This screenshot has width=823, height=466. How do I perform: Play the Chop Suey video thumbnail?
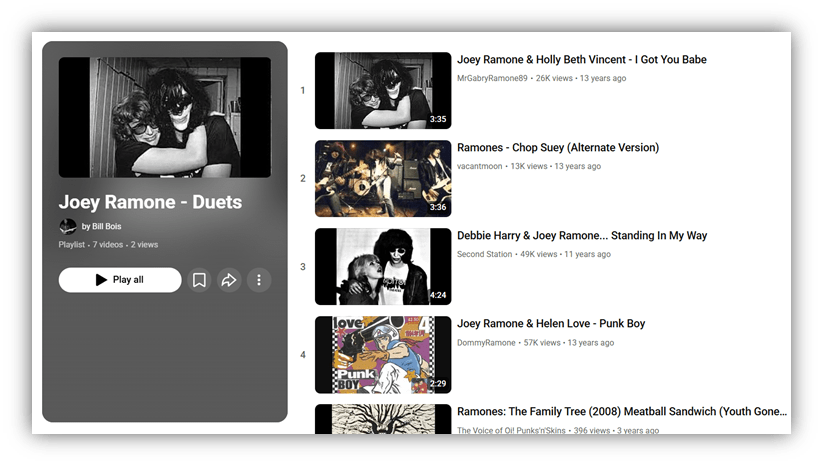point(383,178)
